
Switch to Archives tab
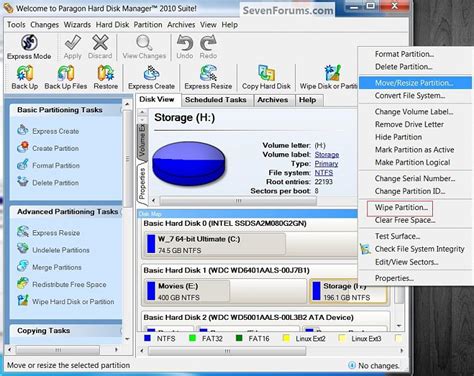coord(273,100)
